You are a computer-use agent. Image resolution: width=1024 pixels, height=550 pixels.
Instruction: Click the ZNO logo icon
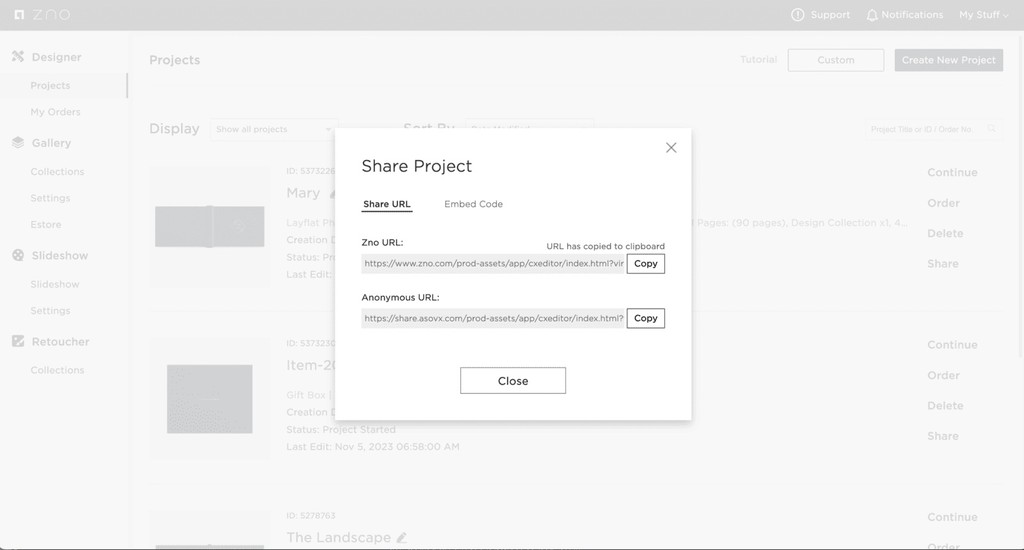pyautogui.click(x=19, y=14)
